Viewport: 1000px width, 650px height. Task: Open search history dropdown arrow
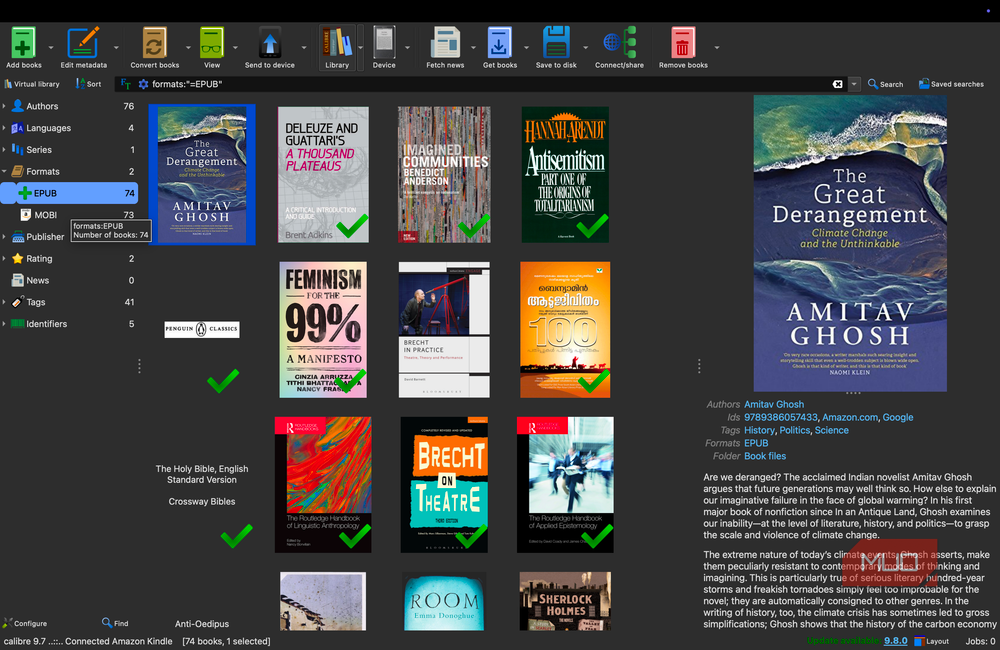(x=854, y=84)
